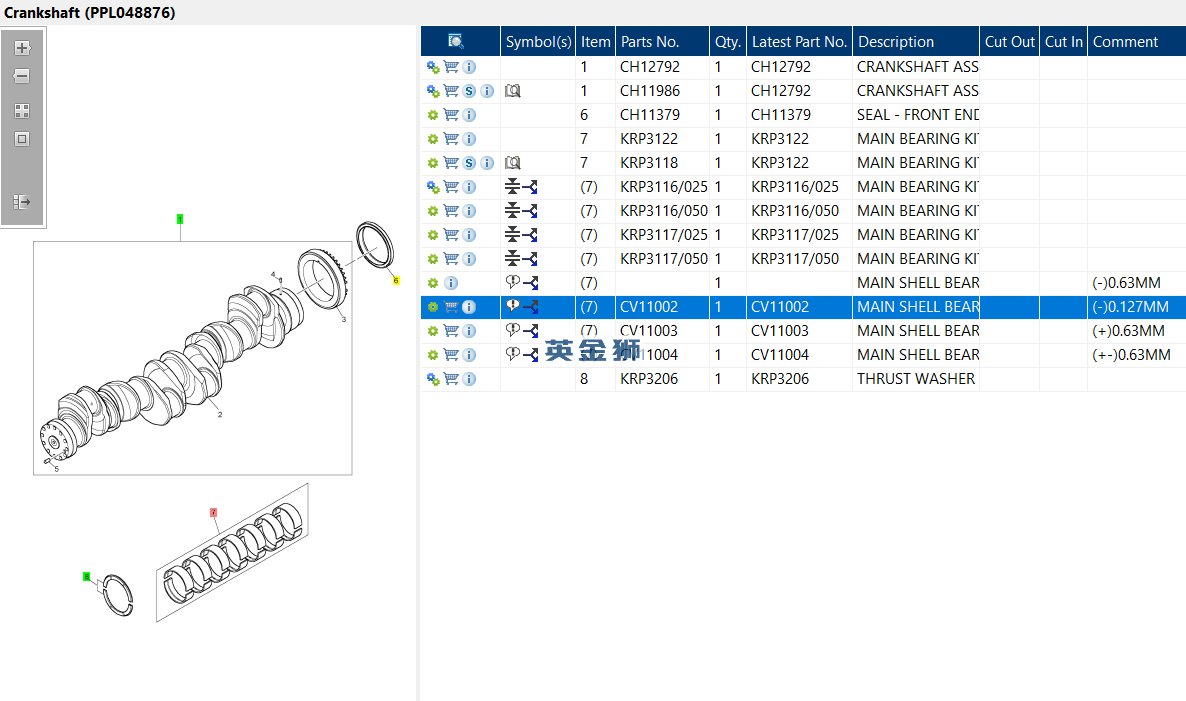Click the single square fit-view icon
Viewport: 1186px width, 701px height.
[22, 139]
